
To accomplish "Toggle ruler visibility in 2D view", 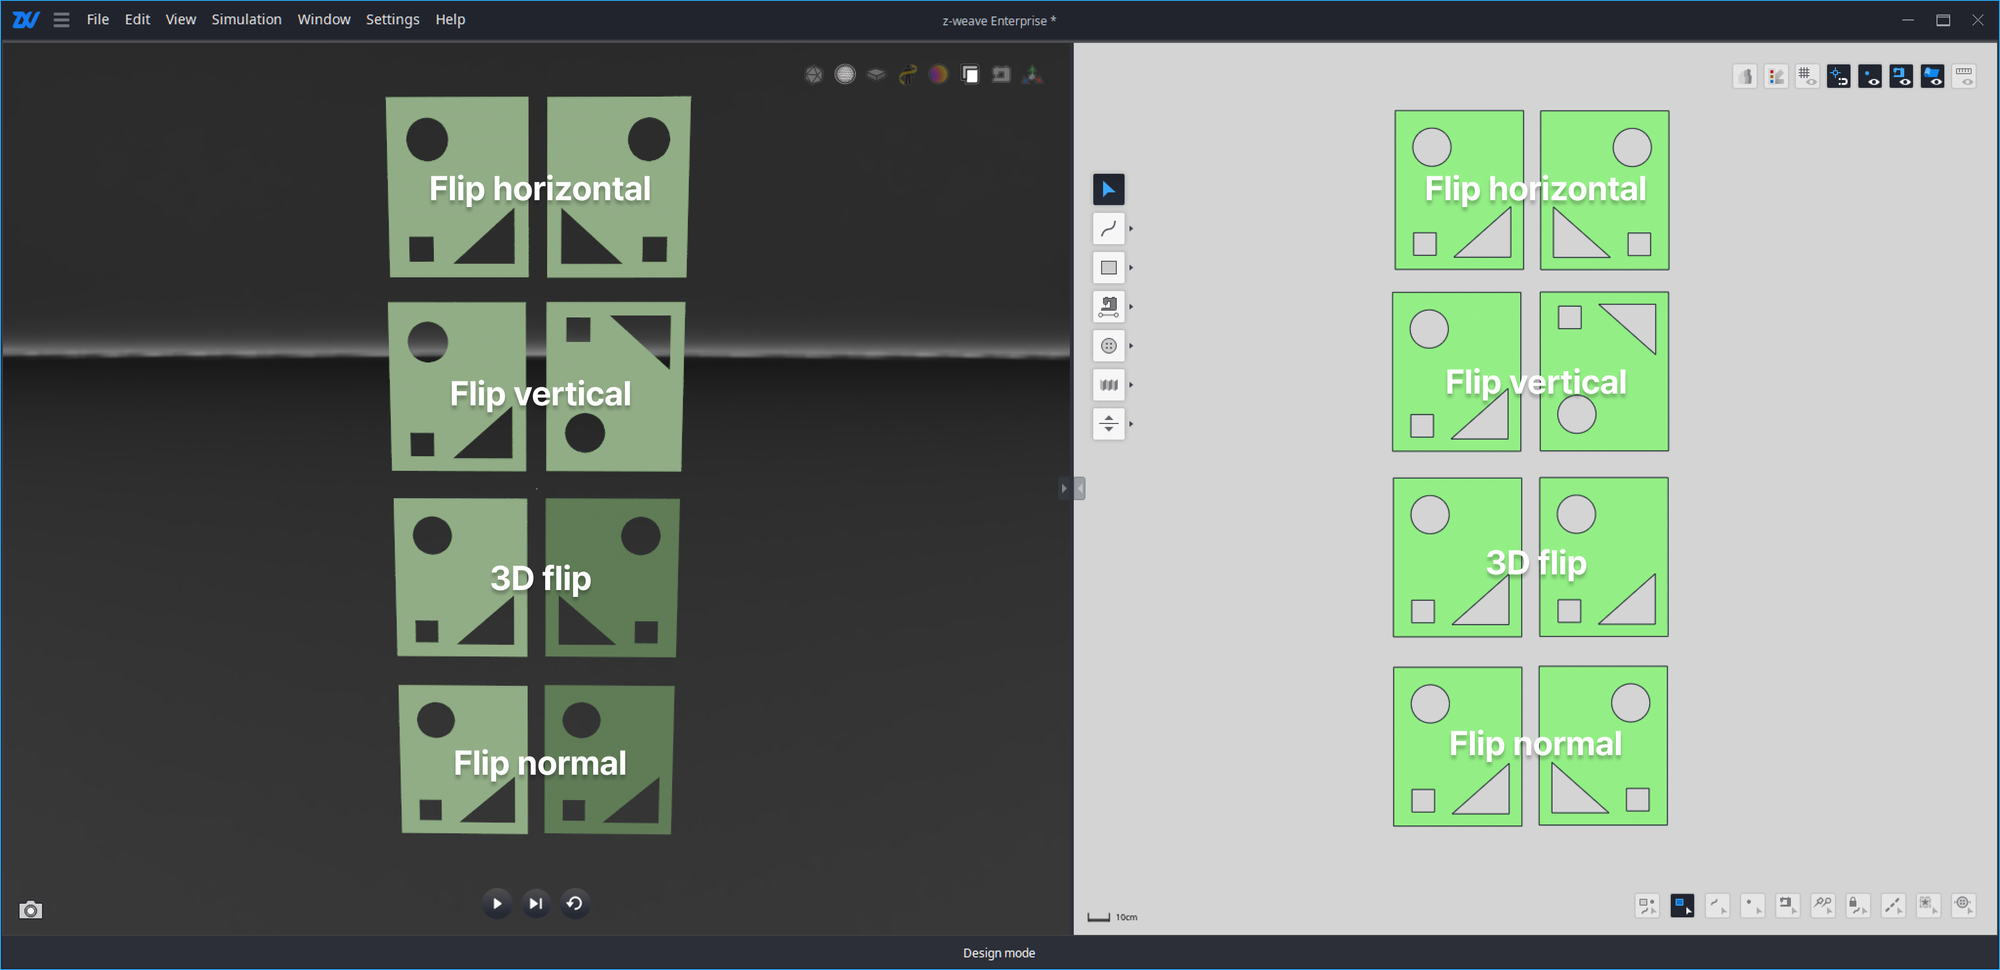I will 1964,77.
